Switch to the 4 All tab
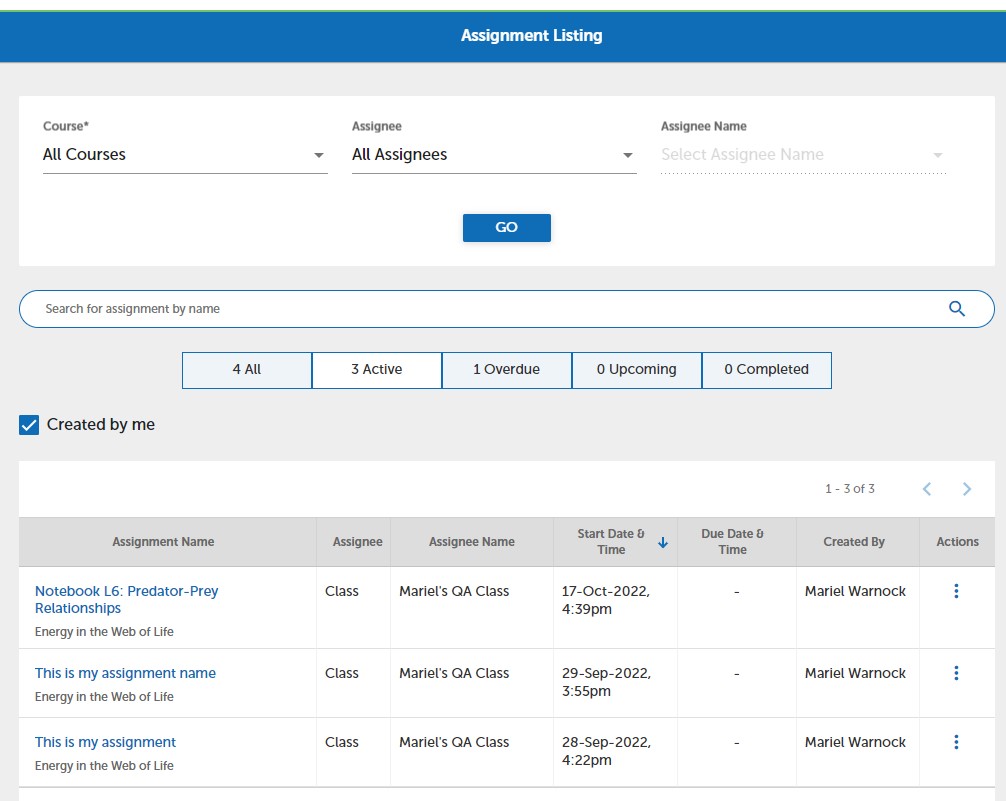 pyautogui.click(x=247, y=370)
